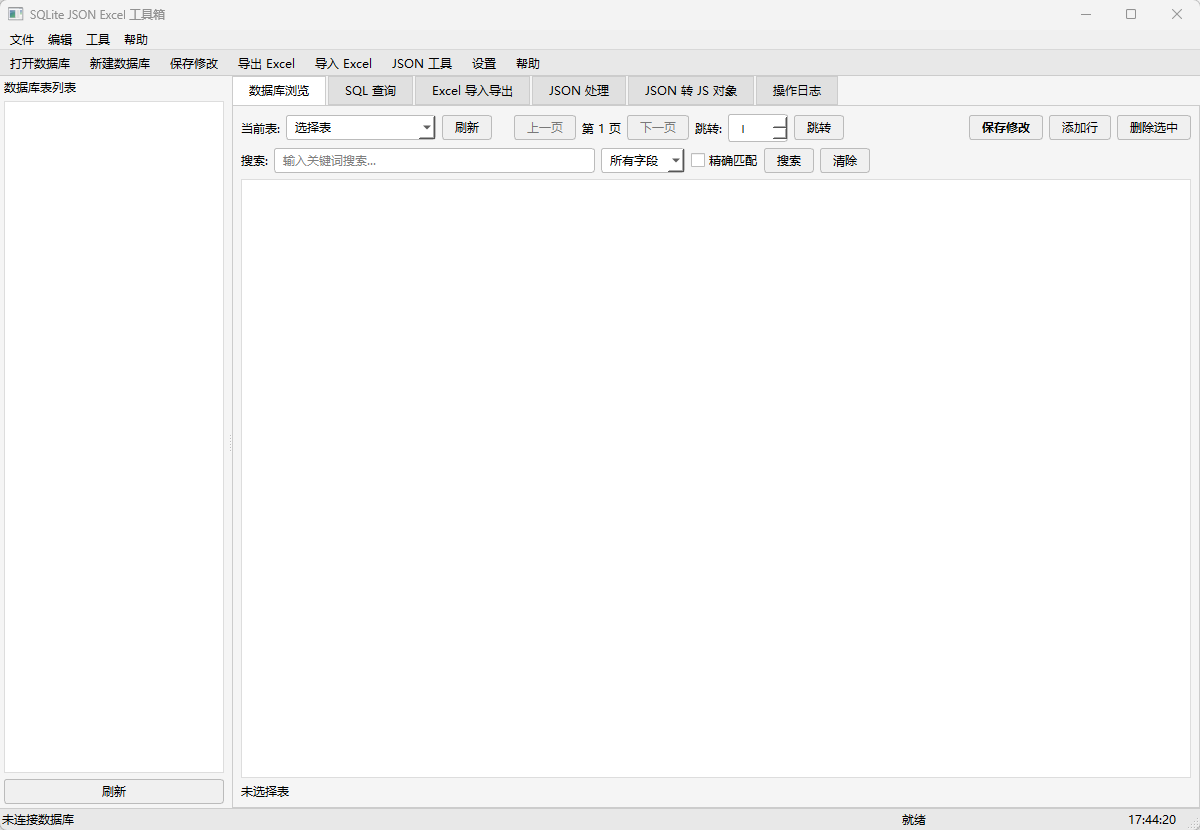Click the 添加行 button
Viewport: 1200px width, 830px height.
(1080, 128)
